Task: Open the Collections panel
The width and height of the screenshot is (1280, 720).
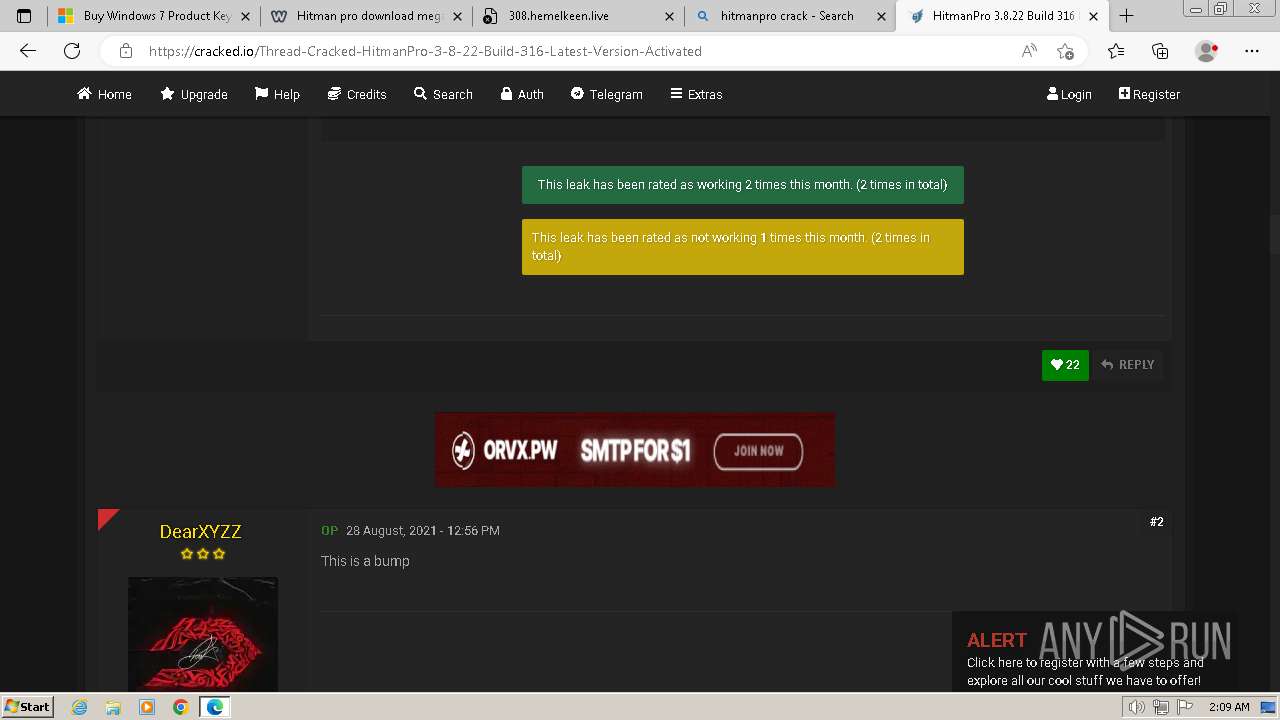Action: point(1160,51)
